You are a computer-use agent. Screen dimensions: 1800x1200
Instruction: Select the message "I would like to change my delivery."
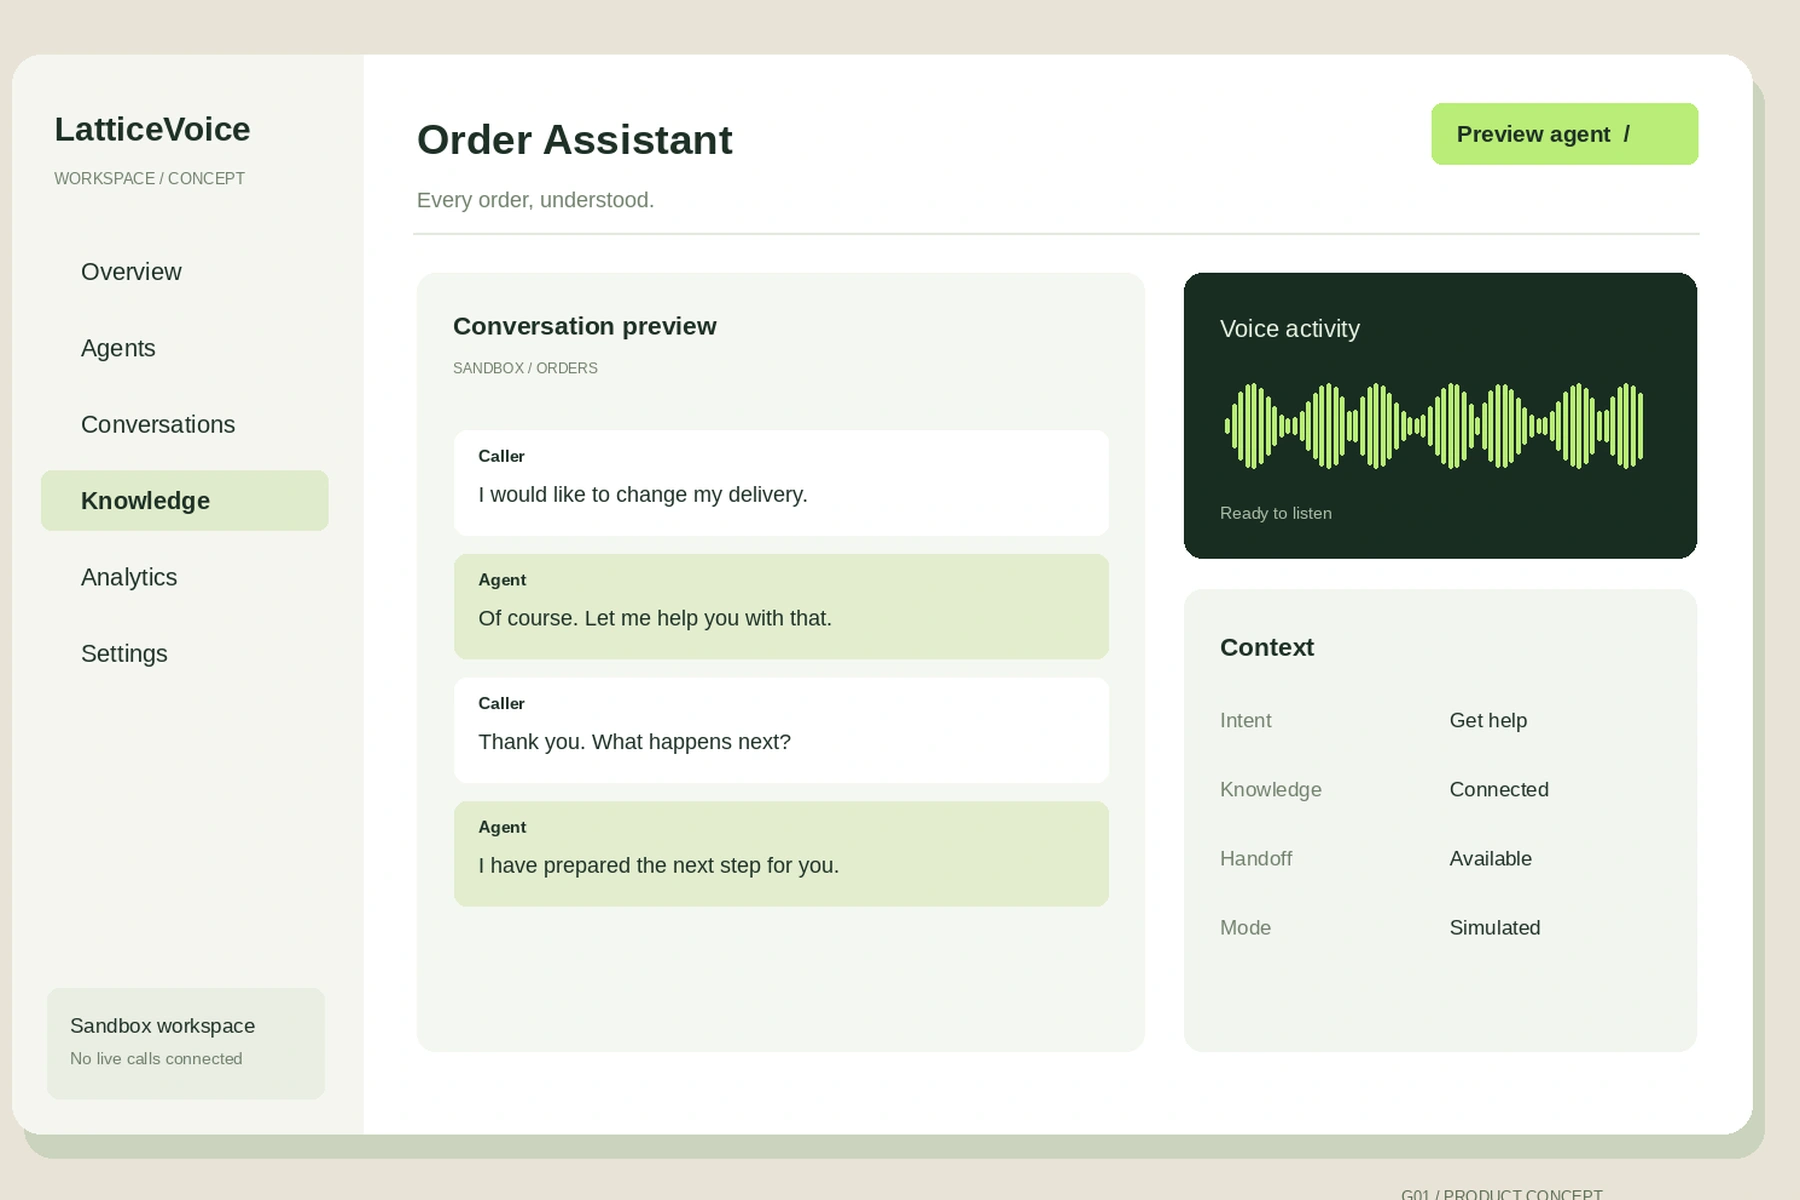pyautogui.click(x=781, y=483)
